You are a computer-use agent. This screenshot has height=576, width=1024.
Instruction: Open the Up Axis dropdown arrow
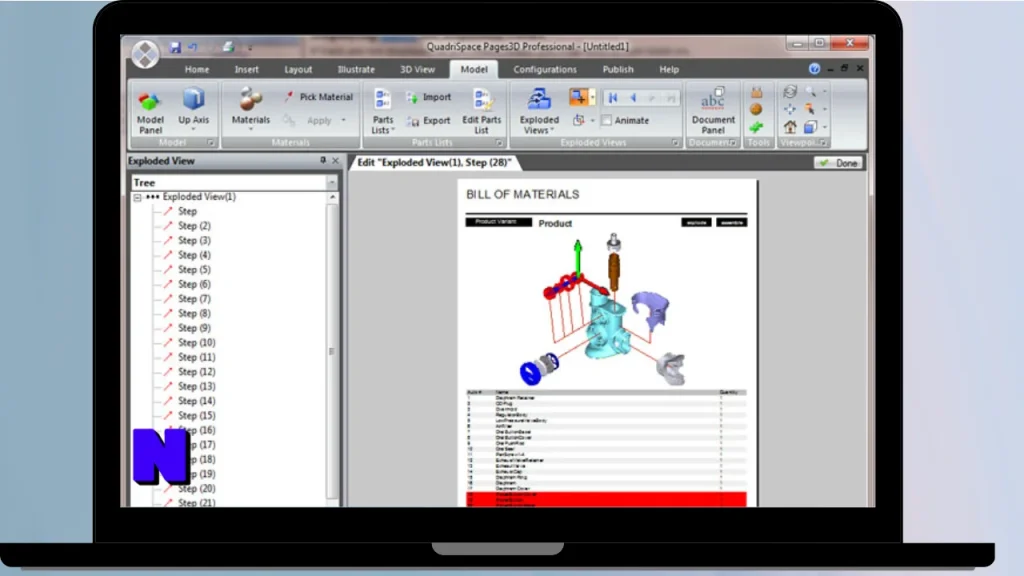click(x=193, y=129)
